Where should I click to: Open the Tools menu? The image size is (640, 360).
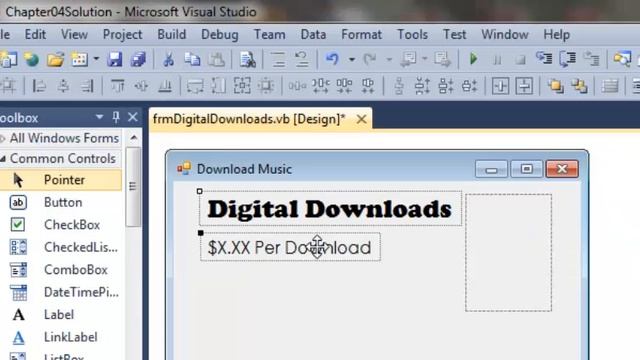click(412, 35)
